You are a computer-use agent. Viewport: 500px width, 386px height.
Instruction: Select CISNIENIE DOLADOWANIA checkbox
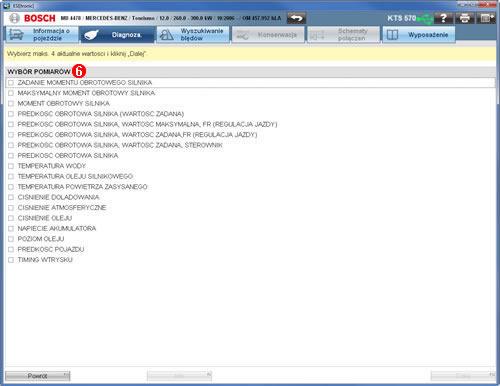tap(11, 197)
